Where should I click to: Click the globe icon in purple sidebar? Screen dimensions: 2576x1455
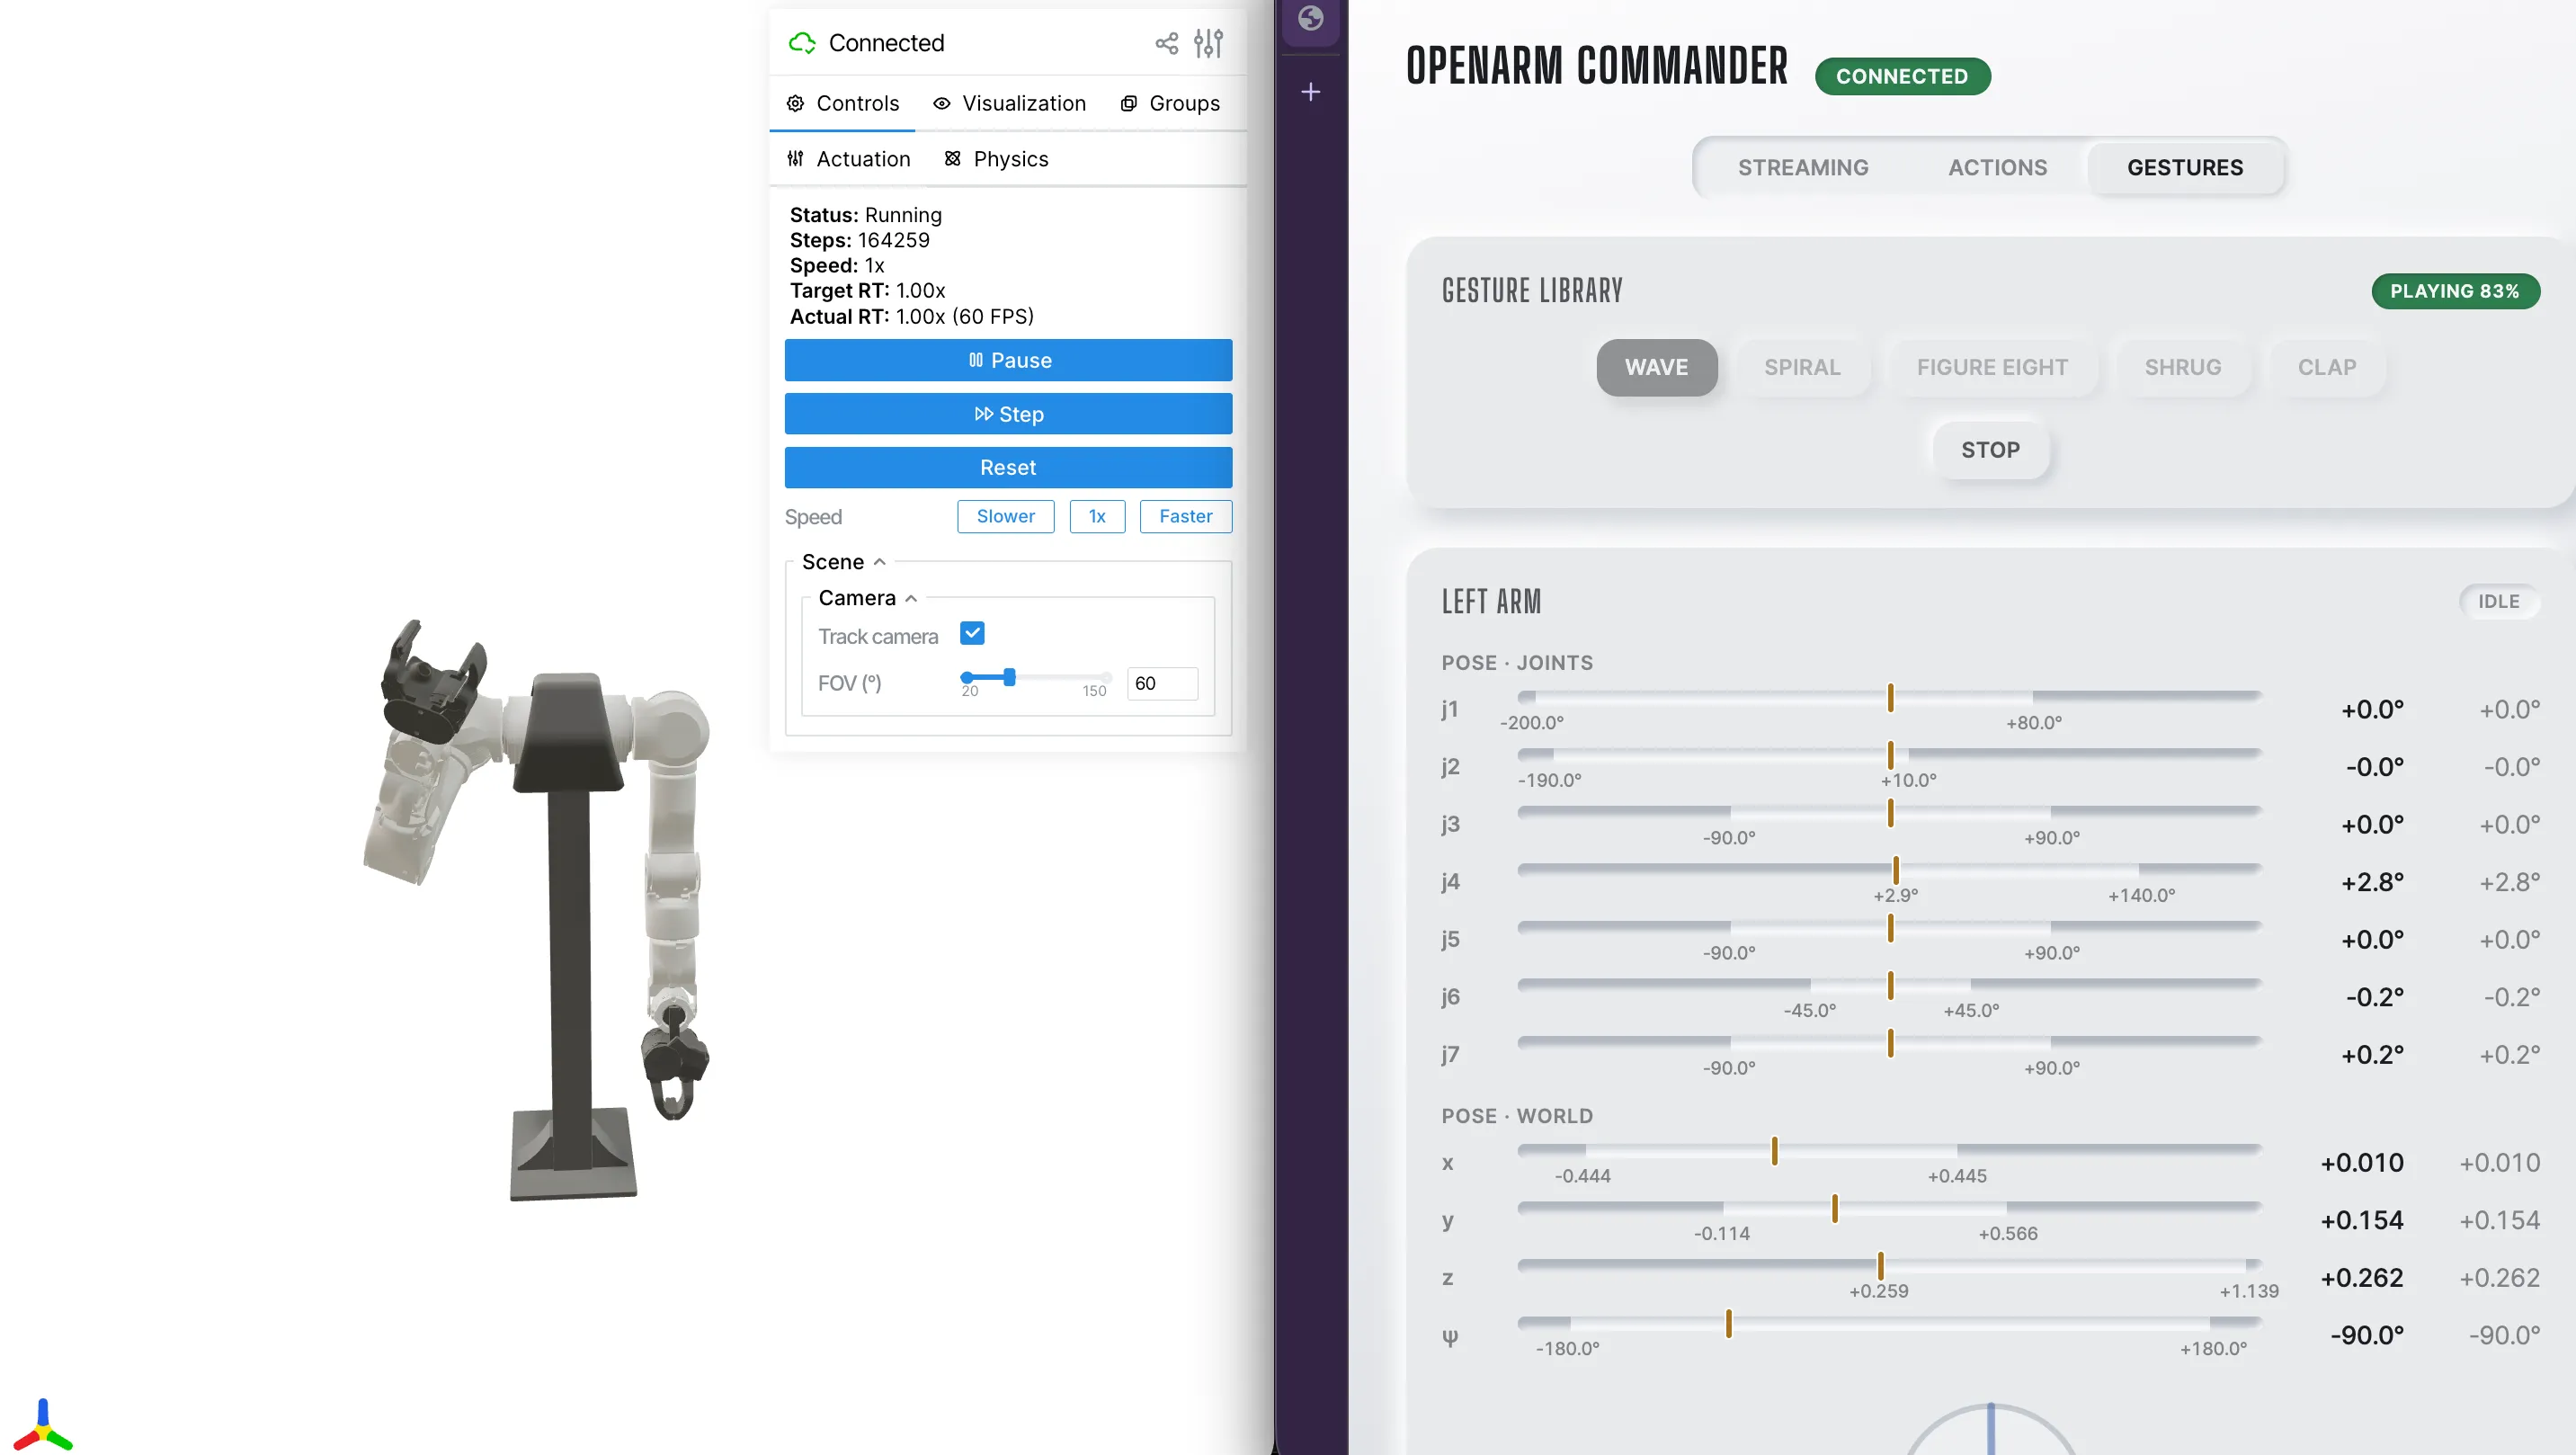click(x=1310, y=18)
